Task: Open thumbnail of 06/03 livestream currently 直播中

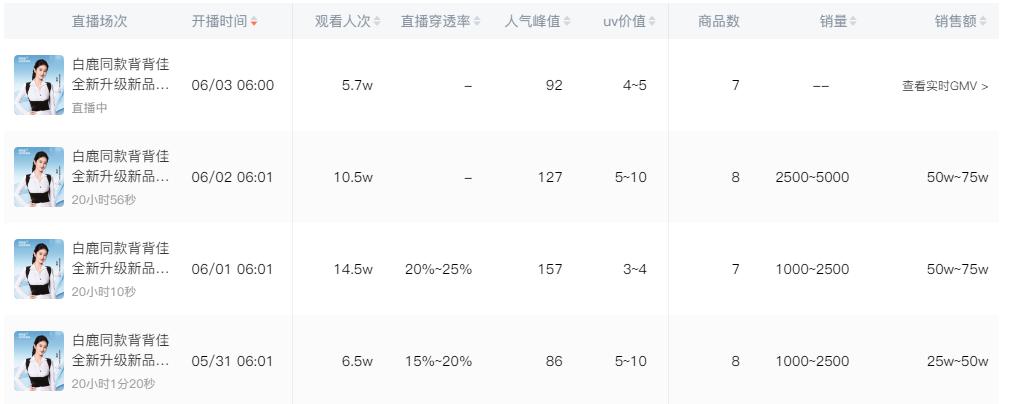Action: click(39, 85)
